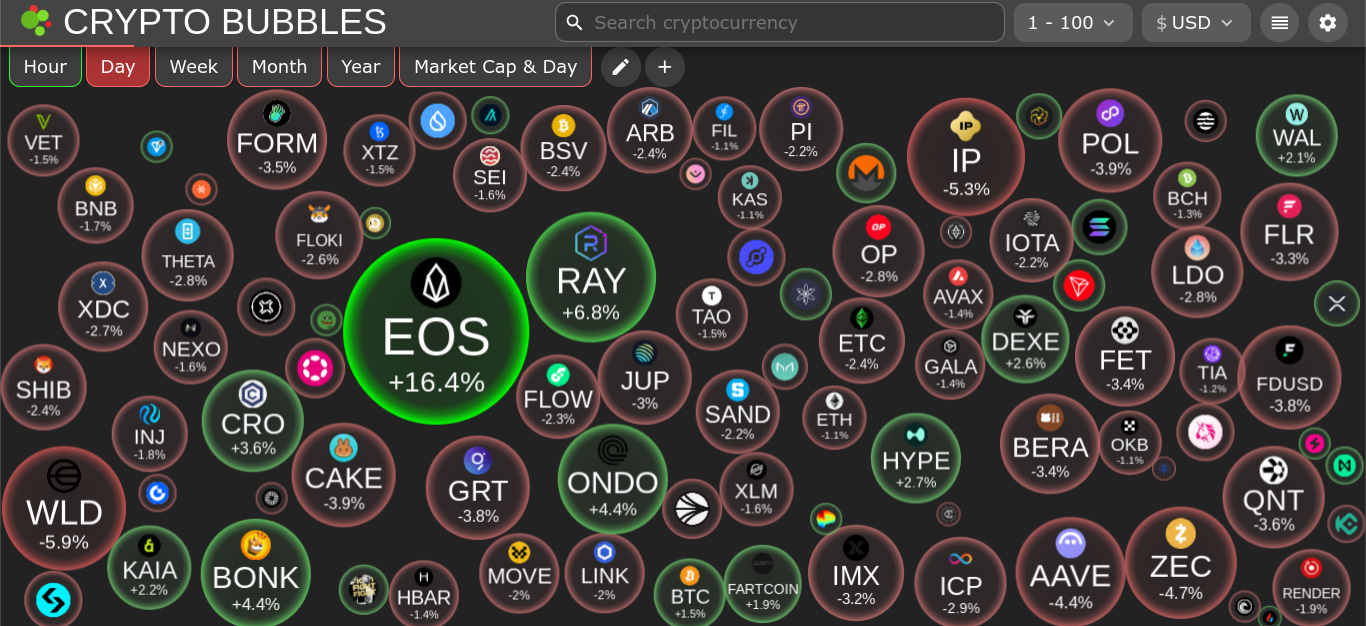Image resolution: width=1366 pixels, height=626 pixels.
Task: Switch to the Week tab
Action: pos(194,67)
